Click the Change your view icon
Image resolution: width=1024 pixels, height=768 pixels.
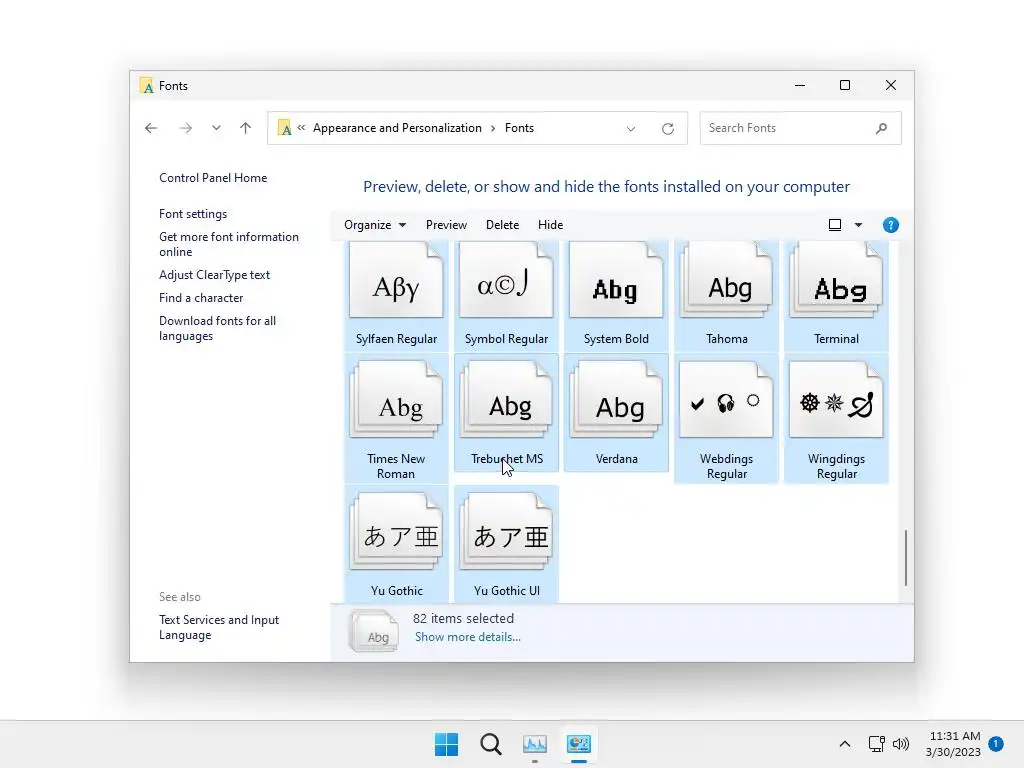[x=835, y=225]
